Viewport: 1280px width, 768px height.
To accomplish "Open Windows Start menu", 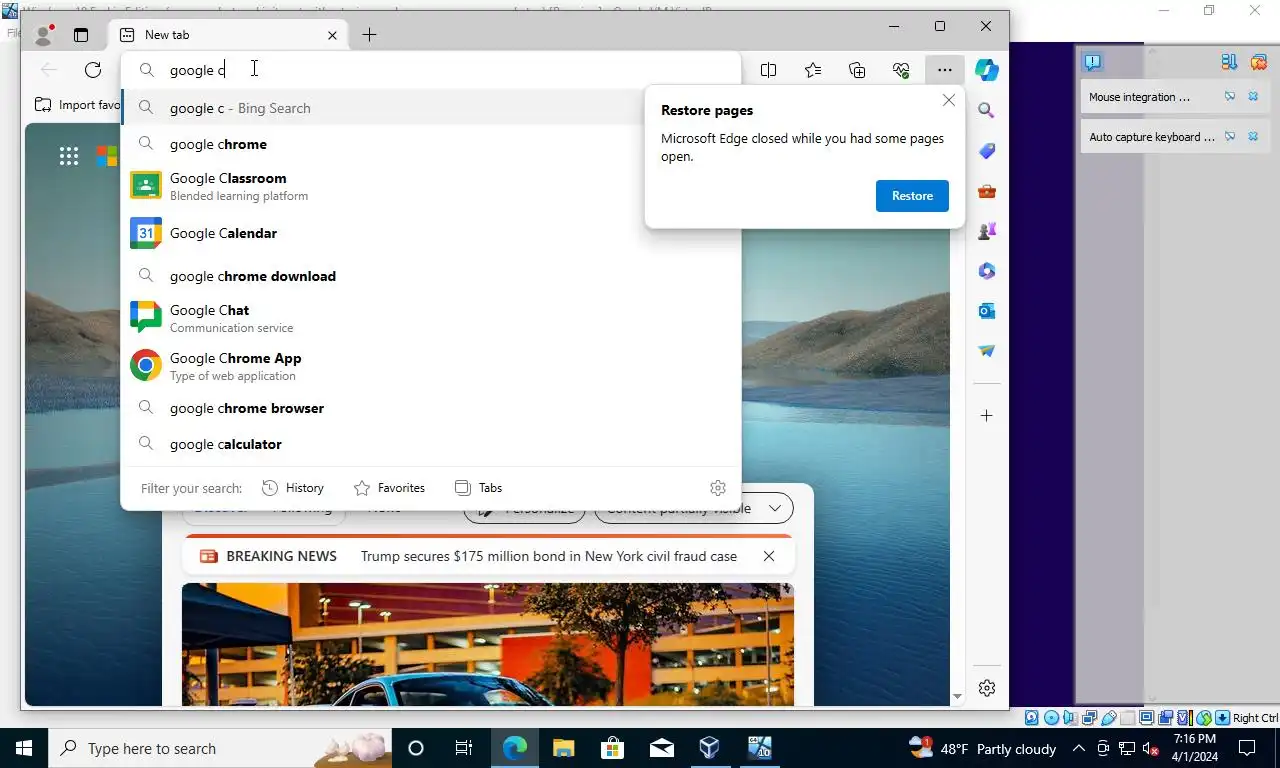I will click(24, 748).
